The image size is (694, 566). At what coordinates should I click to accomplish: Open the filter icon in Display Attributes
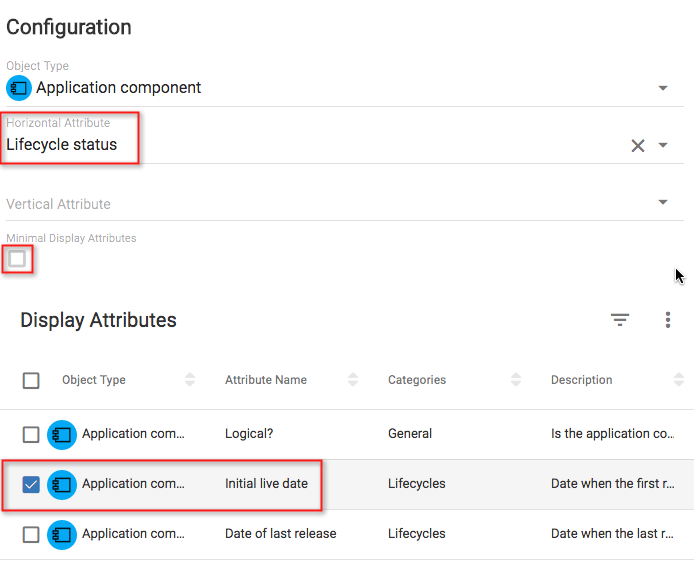point(620,320)
